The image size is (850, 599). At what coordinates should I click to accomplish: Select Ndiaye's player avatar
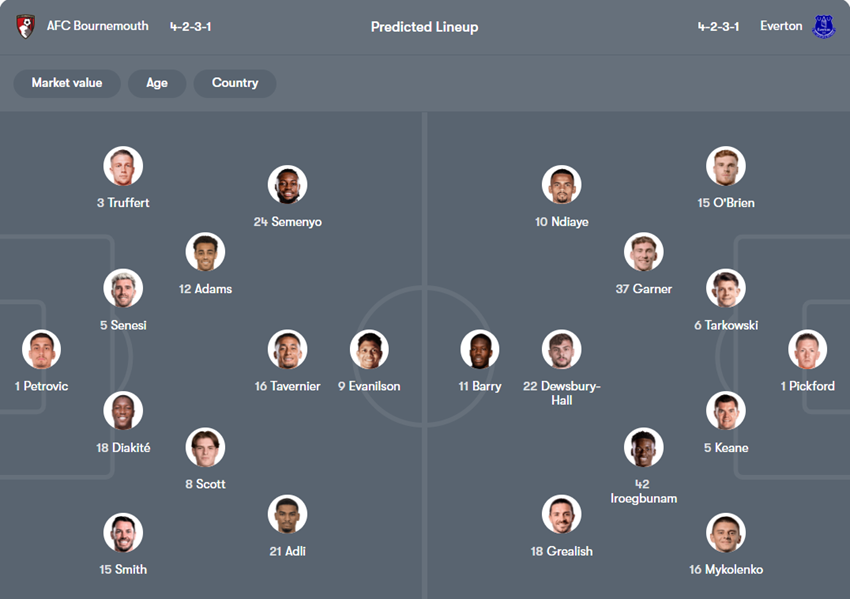(562, 186)
